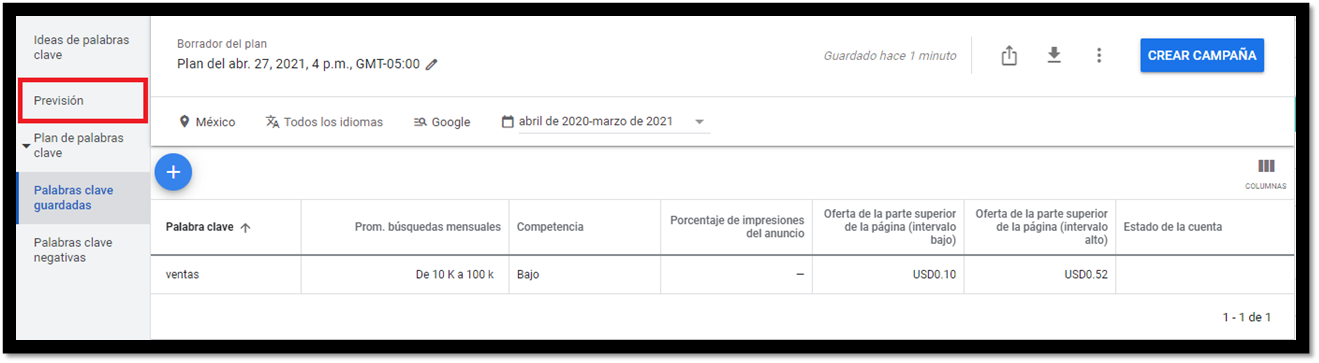Image resolution: width=1319 pixels, height=363 pixels.
Task: Open the three-dot more options menu
Action: (1099, 55)
